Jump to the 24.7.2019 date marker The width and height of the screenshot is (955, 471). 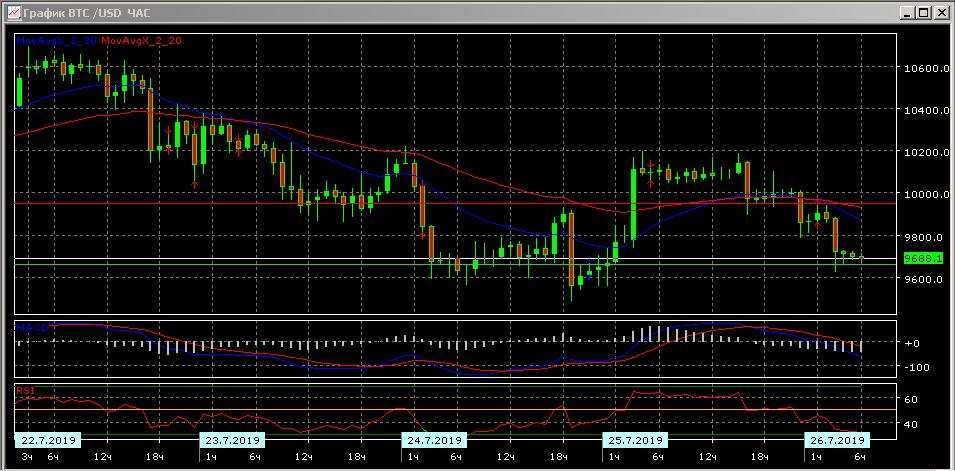(433, 440)
